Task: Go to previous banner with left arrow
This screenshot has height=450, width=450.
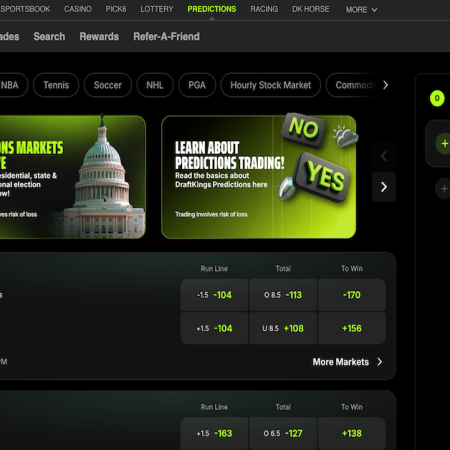Action: pyautogui.click(x=384, y=156)
